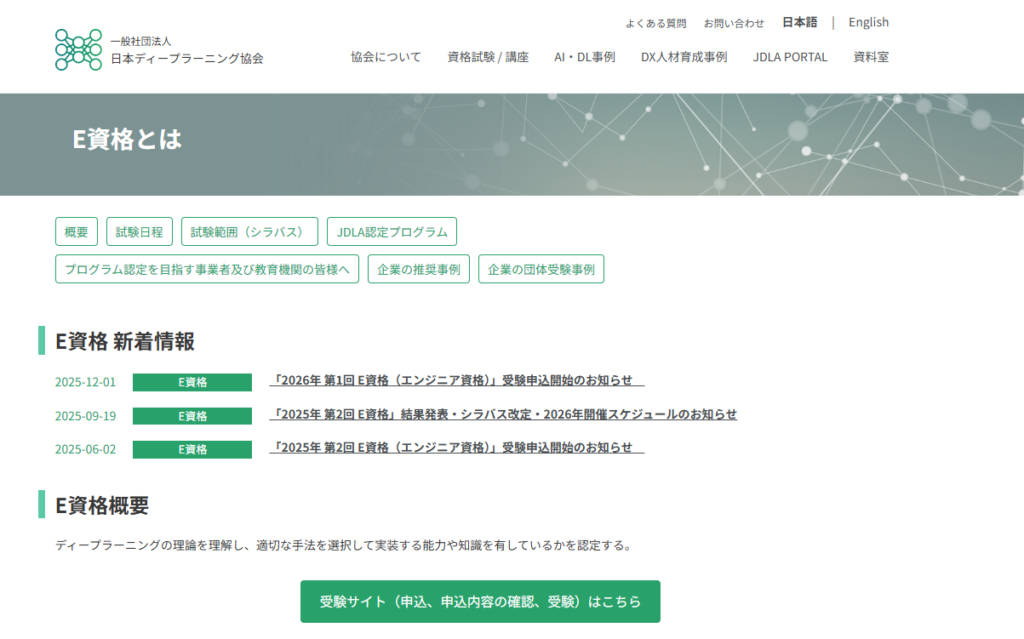1024x639 pixels.
Task: Click the 試験日程 anchor button
Action: tap(139, 232)
